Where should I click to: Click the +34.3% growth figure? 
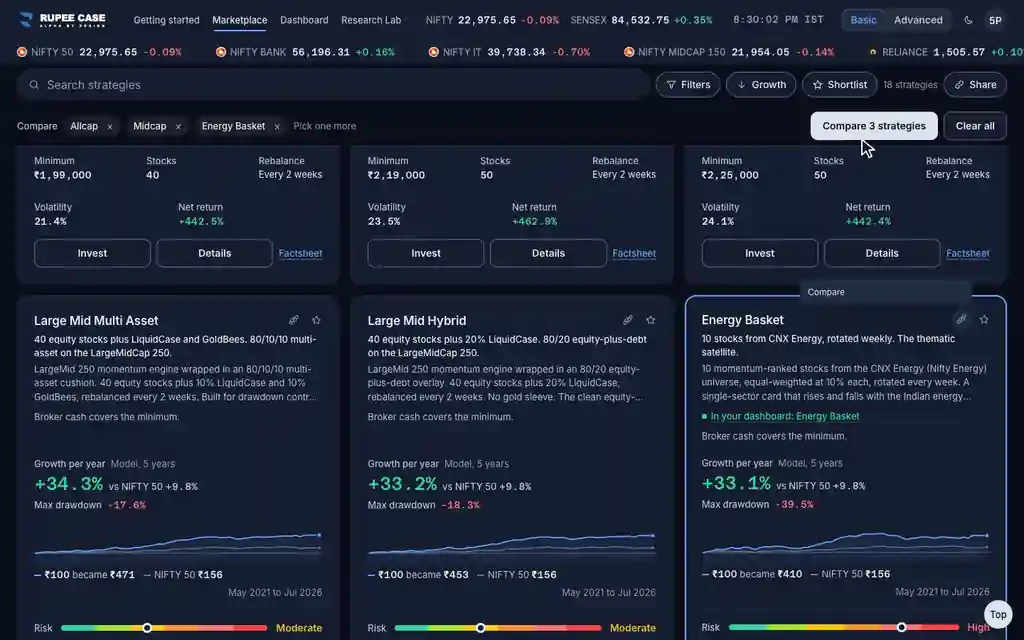click(69, 485)
